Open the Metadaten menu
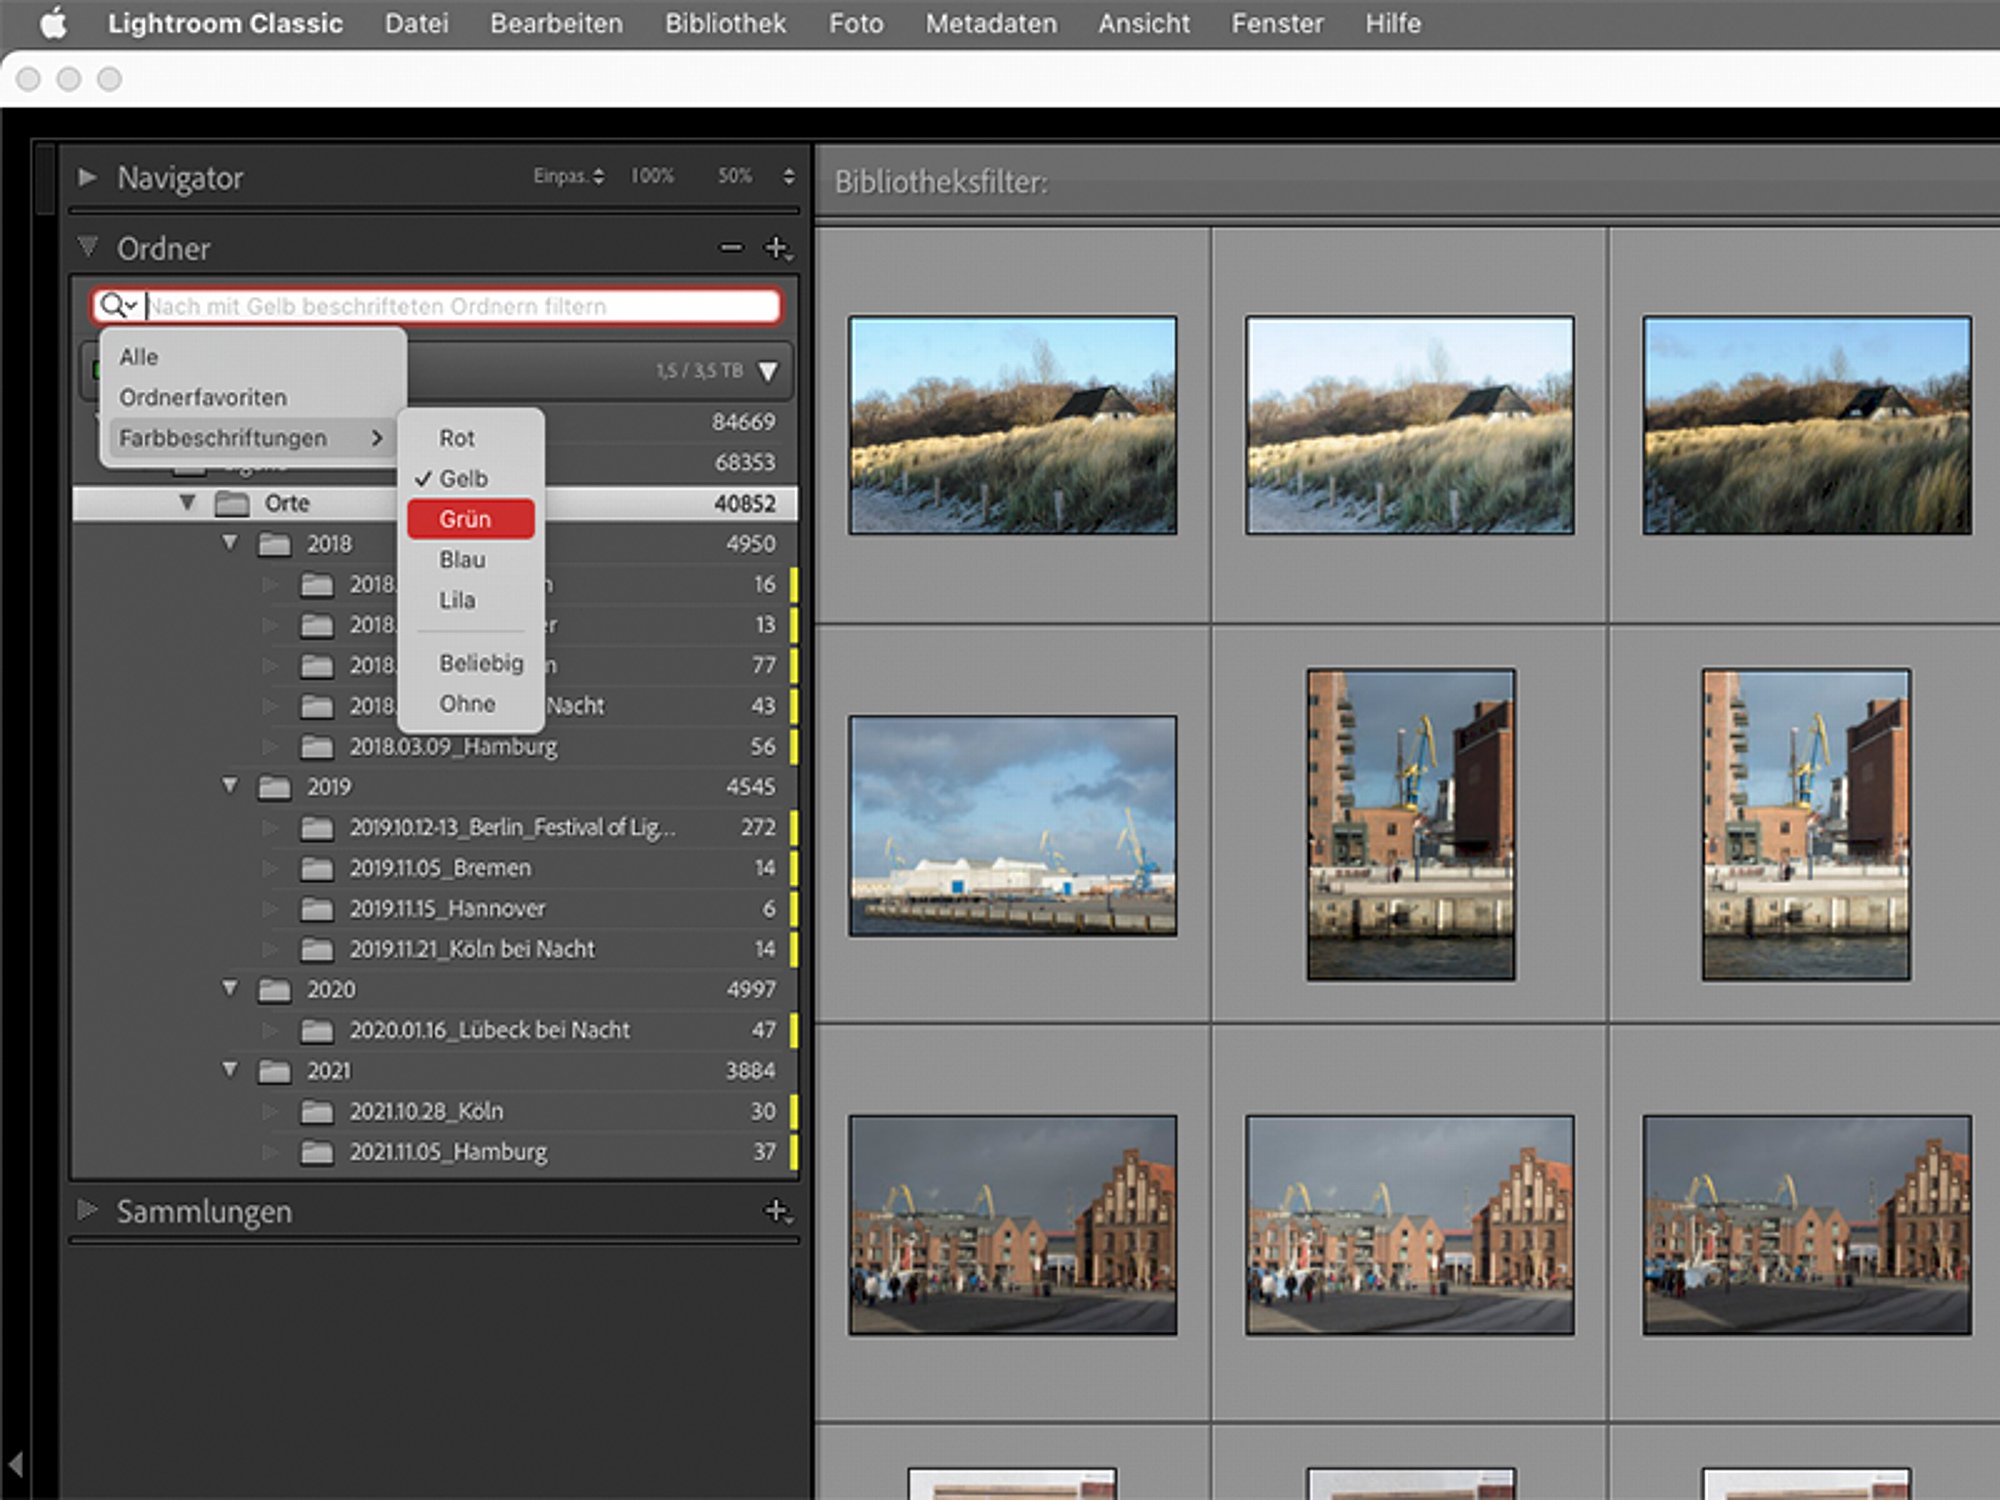The height and width of the screenshot is (1500, 2000). [991, 23]
